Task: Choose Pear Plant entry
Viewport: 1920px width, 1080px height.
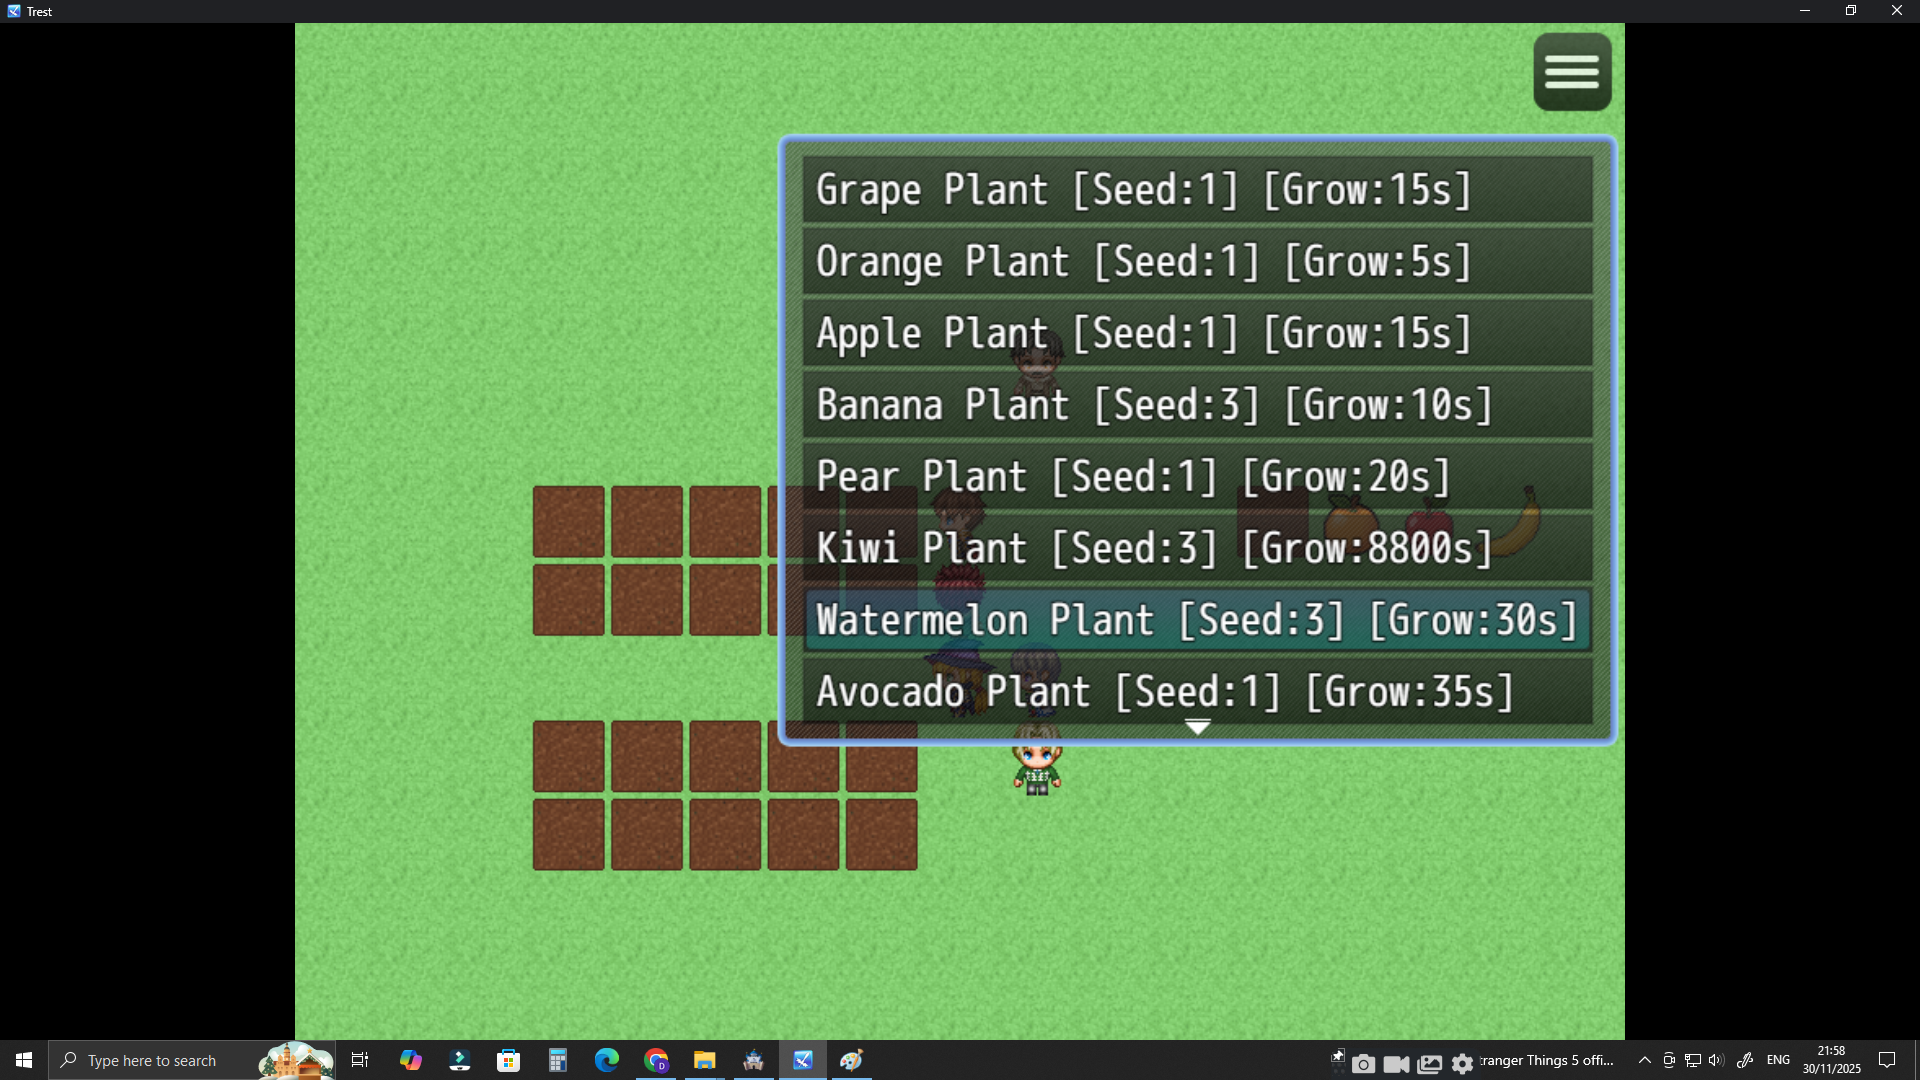Action: (x=1196, y=477)
